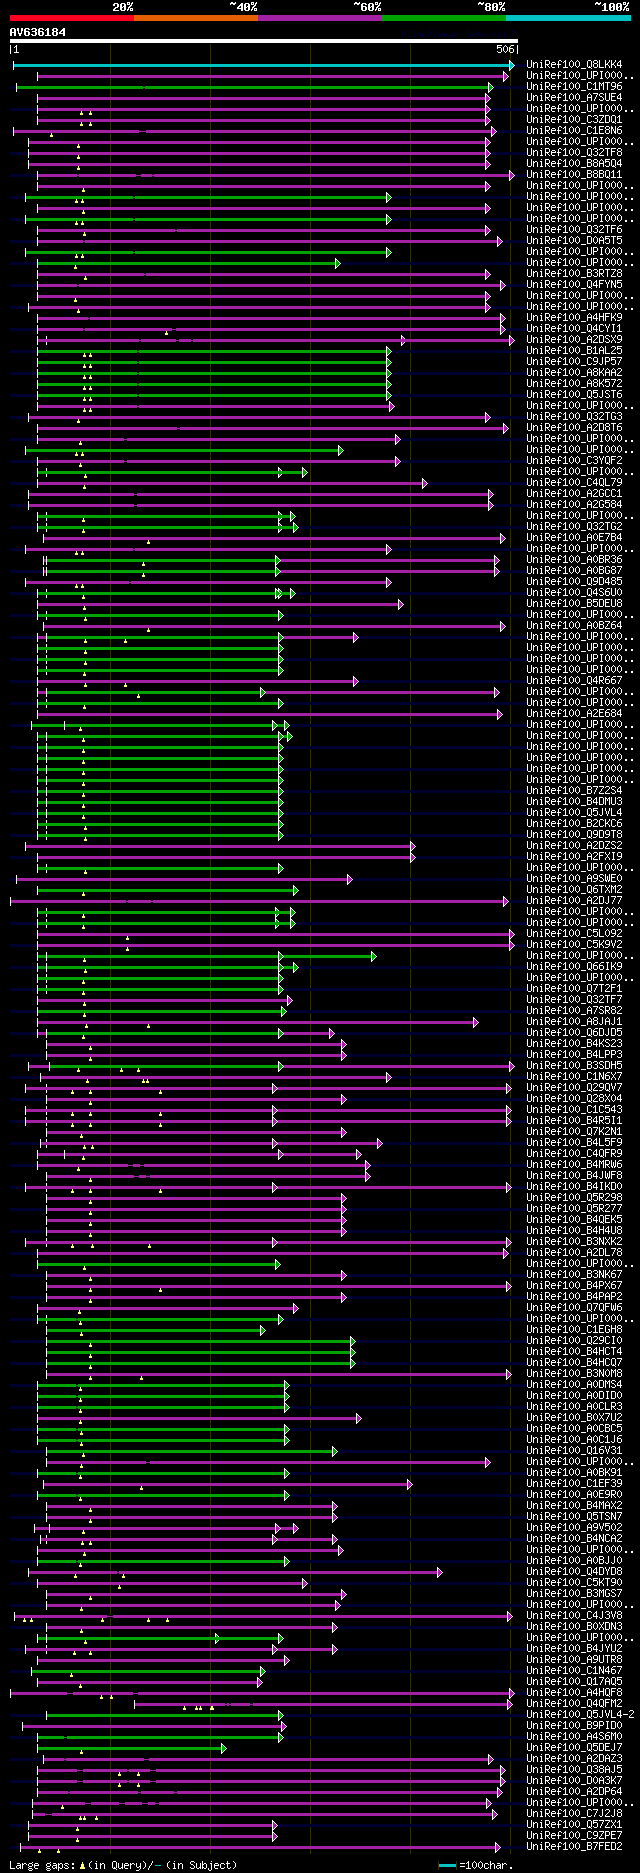Select the UniRef100_A2DJ77 label
The image size is (640, 1873).
574,901
